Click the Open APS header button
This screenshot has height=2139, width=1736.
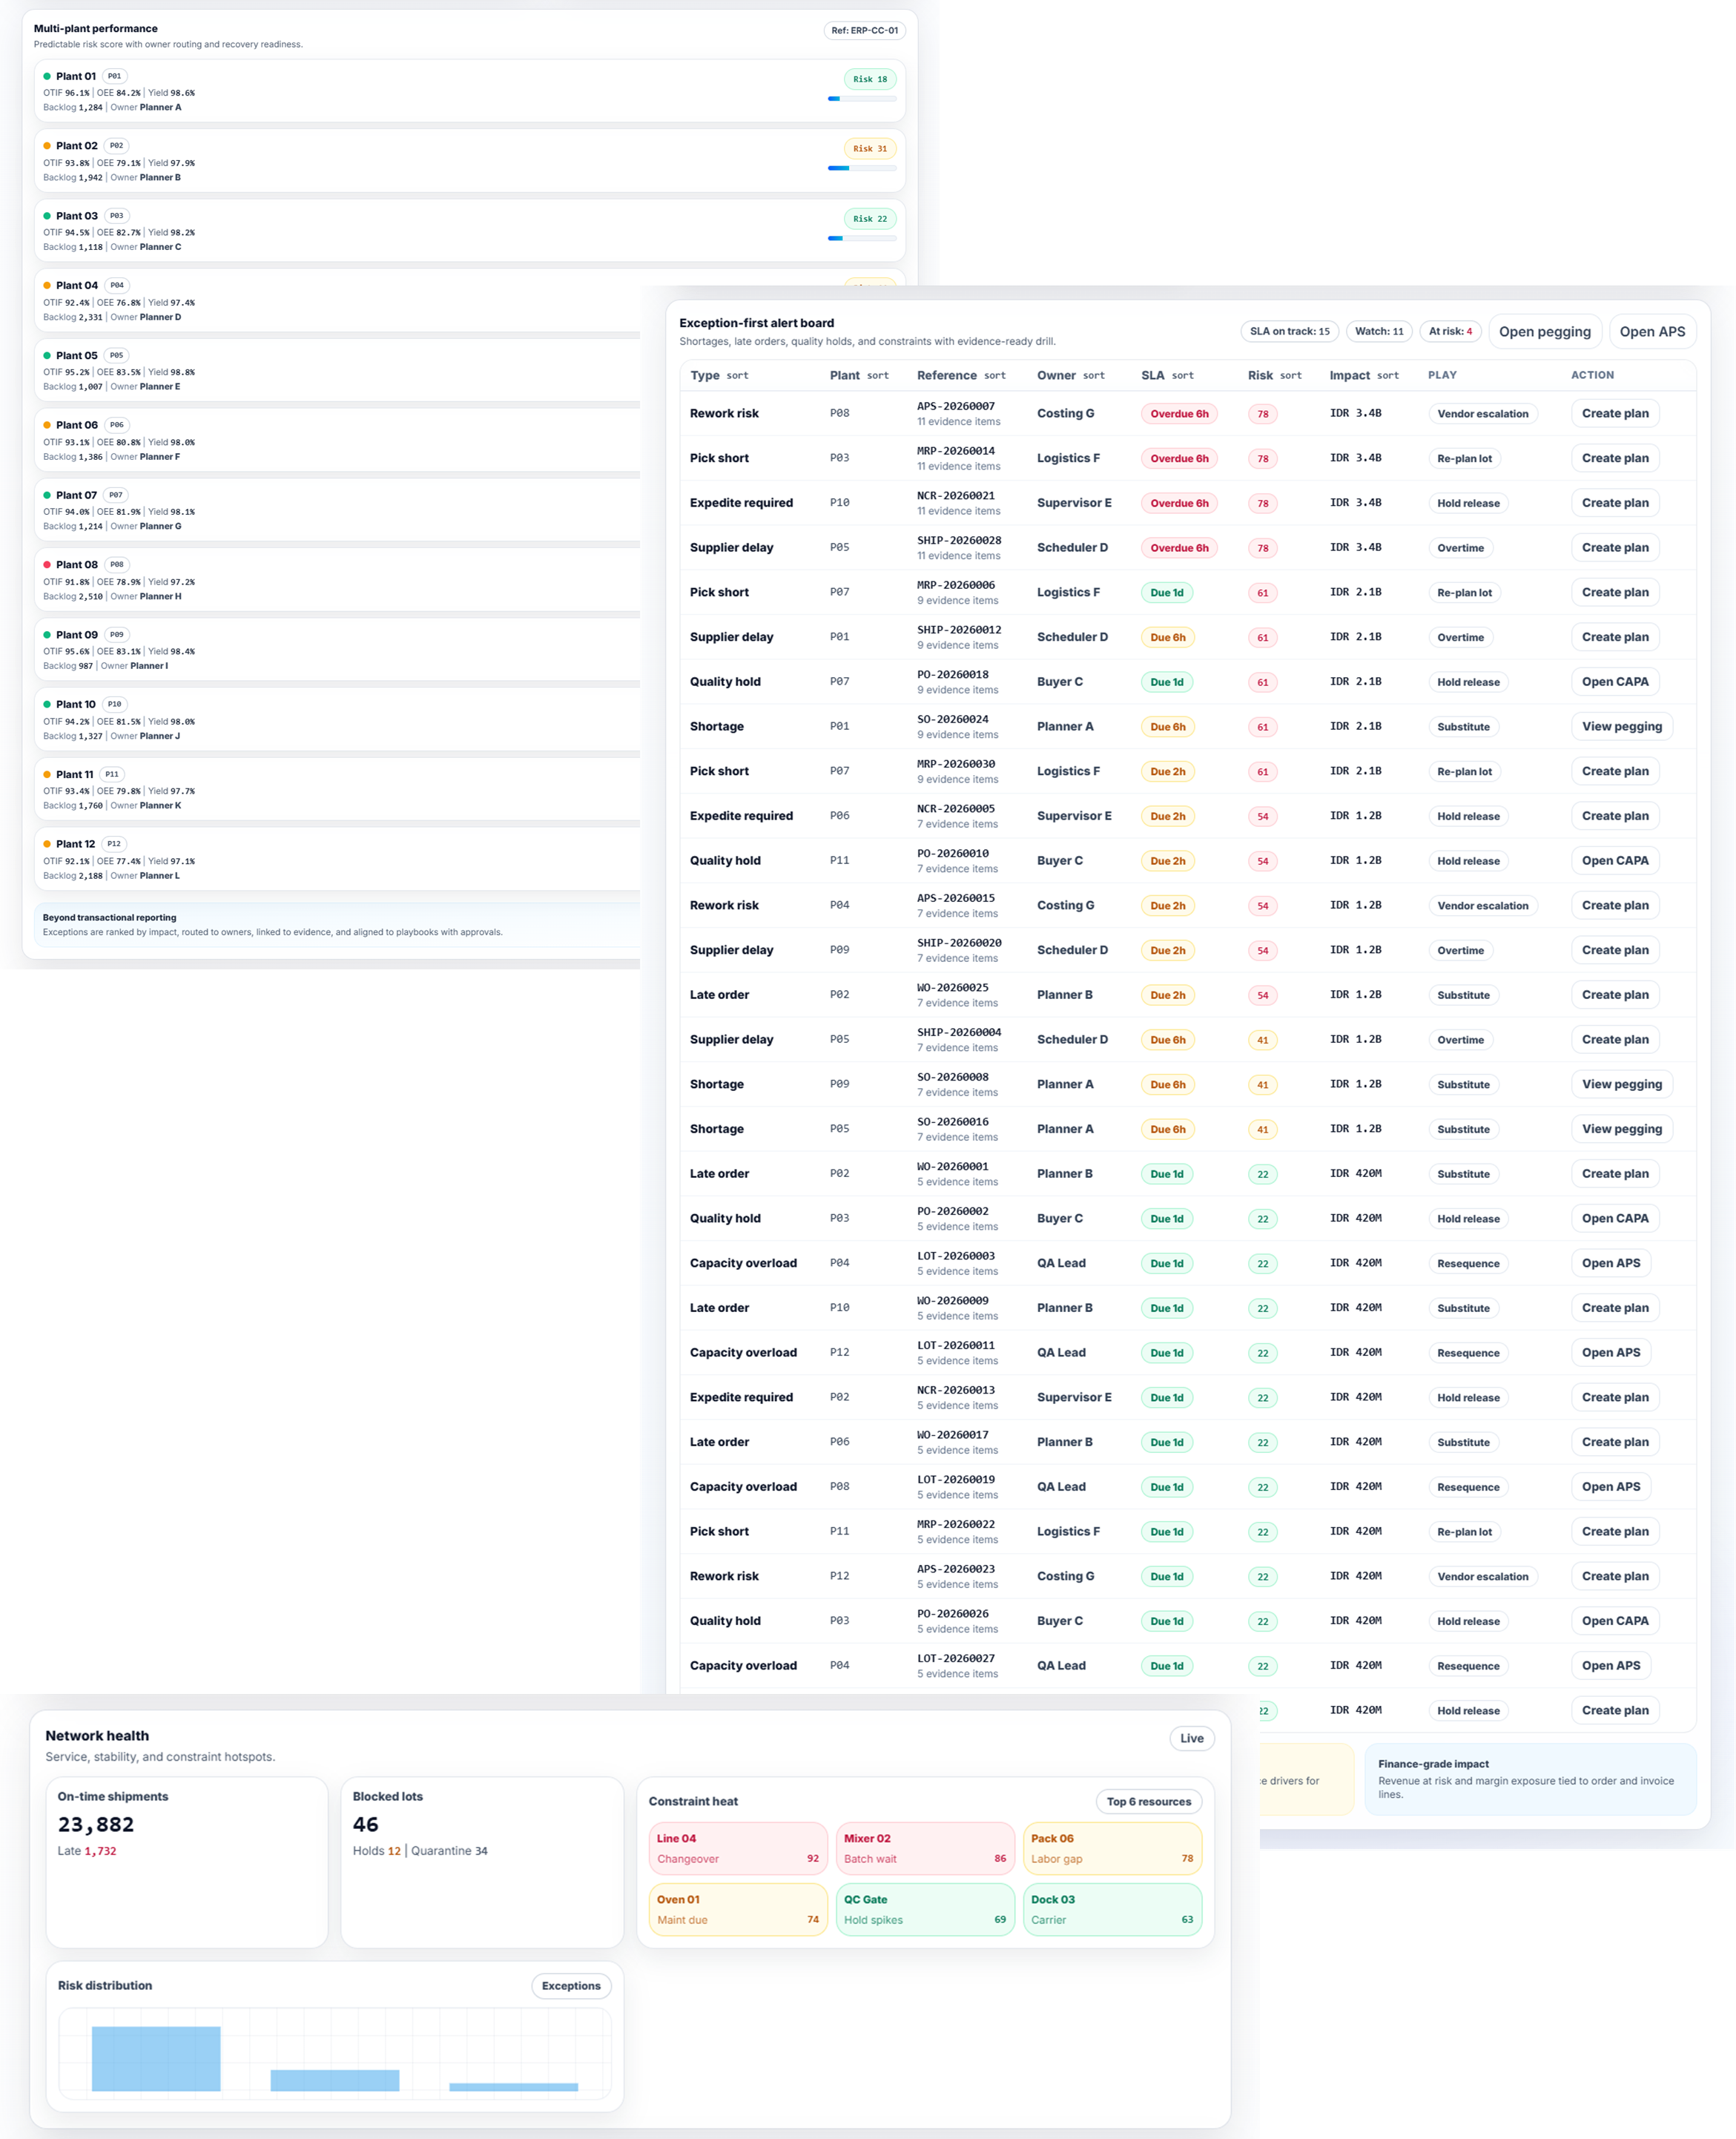click(1651, 331)
